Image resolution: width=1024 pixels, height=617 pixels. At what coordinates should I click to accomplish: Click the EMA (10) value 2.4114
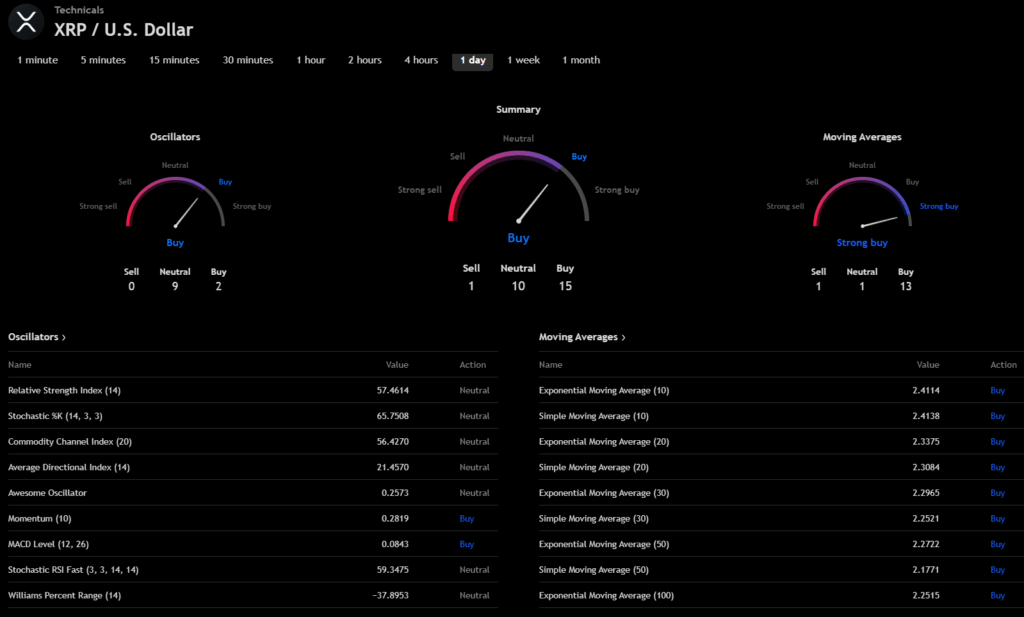926,390
